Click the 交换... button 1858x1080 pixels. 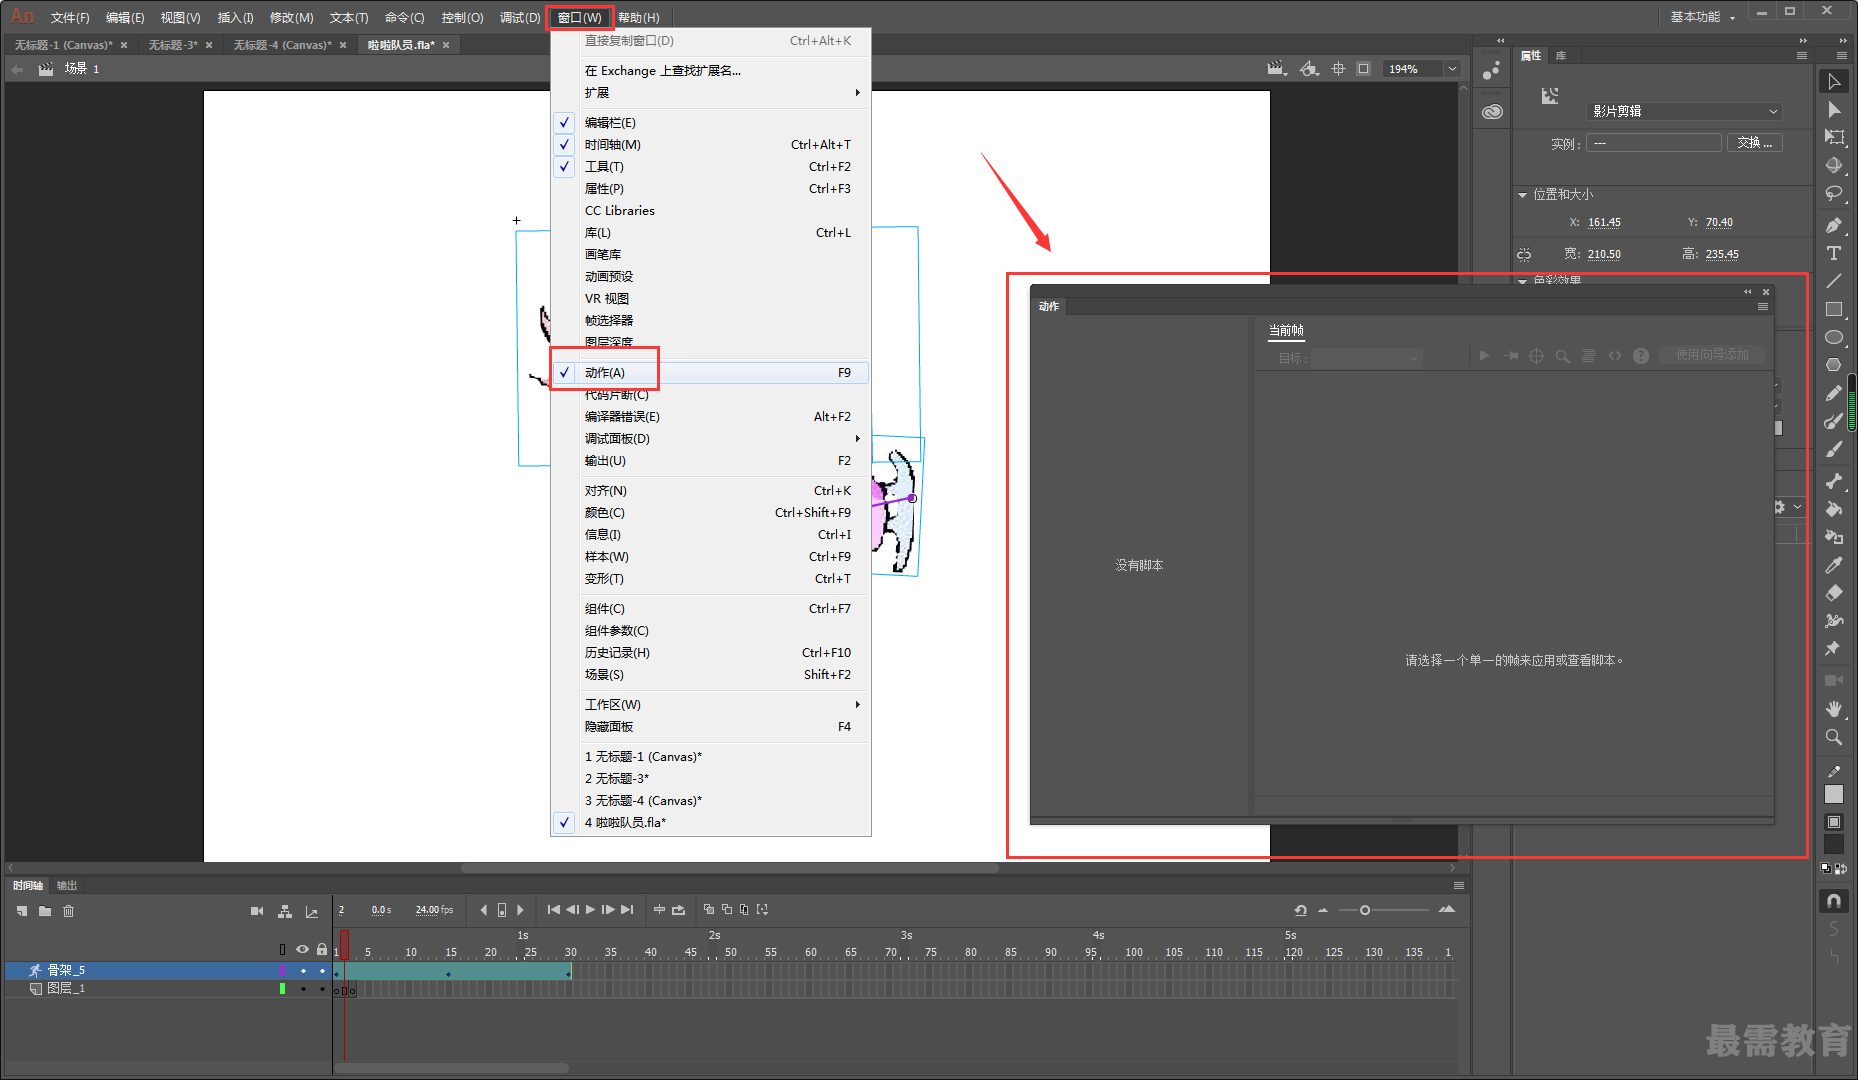1755,143
